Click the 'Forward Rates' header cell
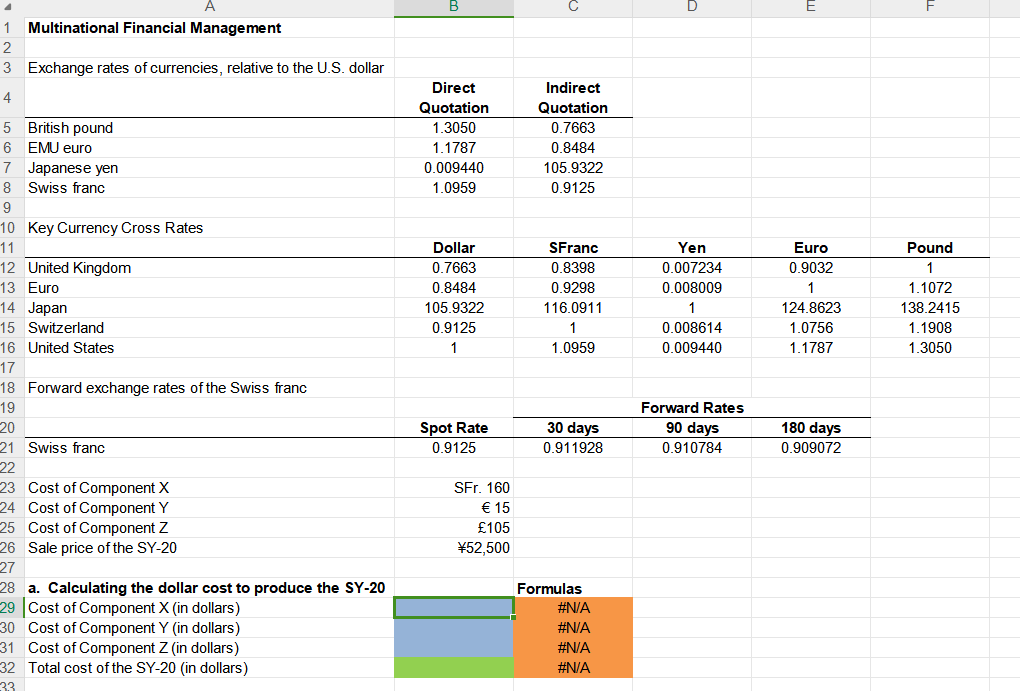1020x691 pixels. [692, 407]
